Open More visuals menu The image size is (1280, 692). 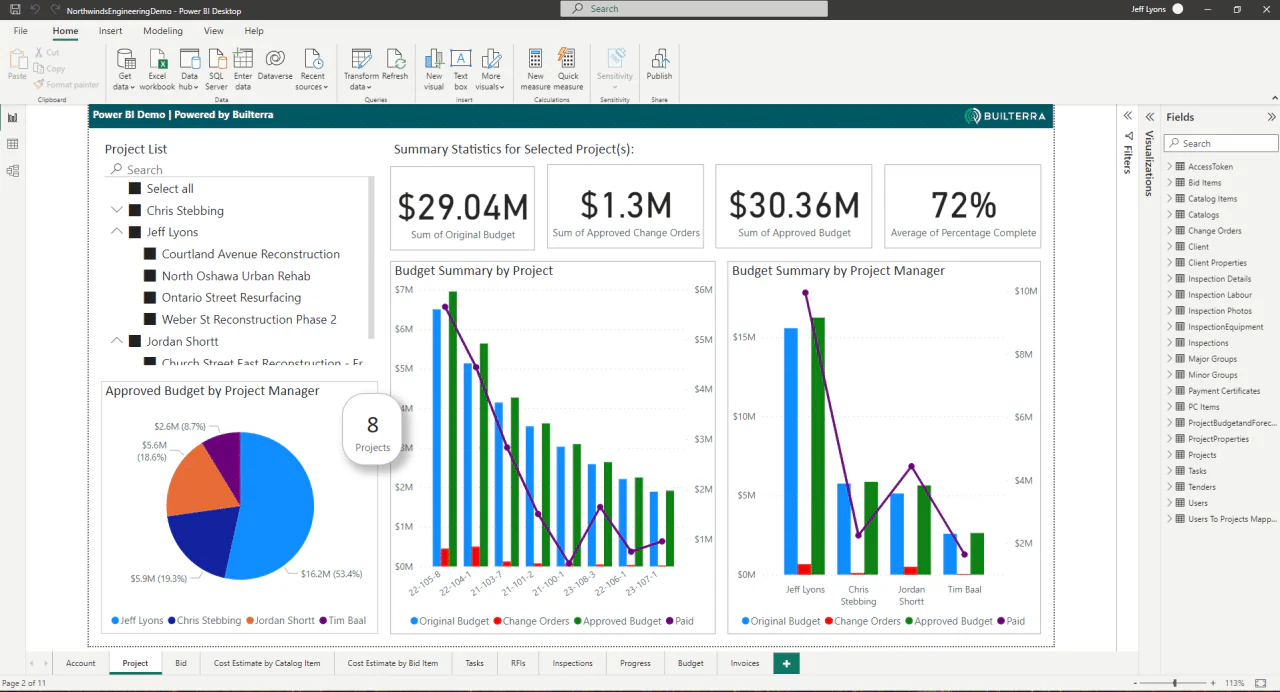[490, 70]
